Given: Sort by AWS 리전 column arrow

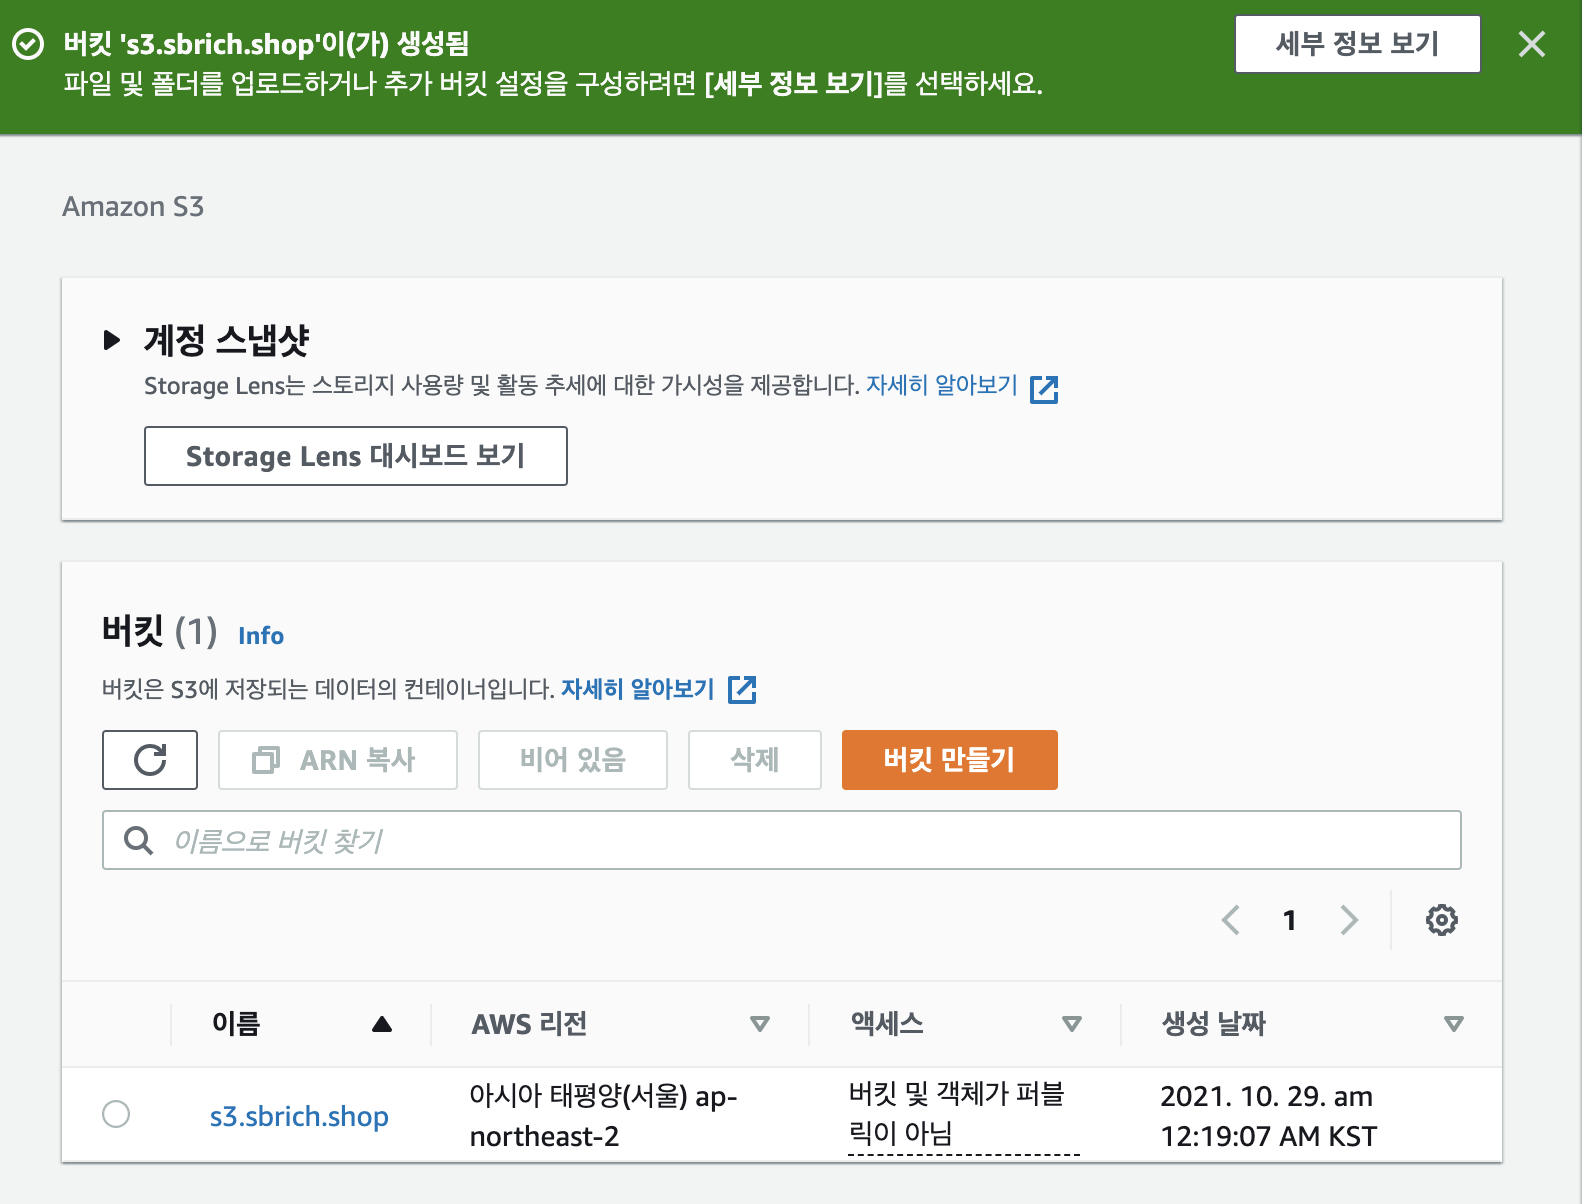Looking at the screenshot, I should (x=760, y=1024).
